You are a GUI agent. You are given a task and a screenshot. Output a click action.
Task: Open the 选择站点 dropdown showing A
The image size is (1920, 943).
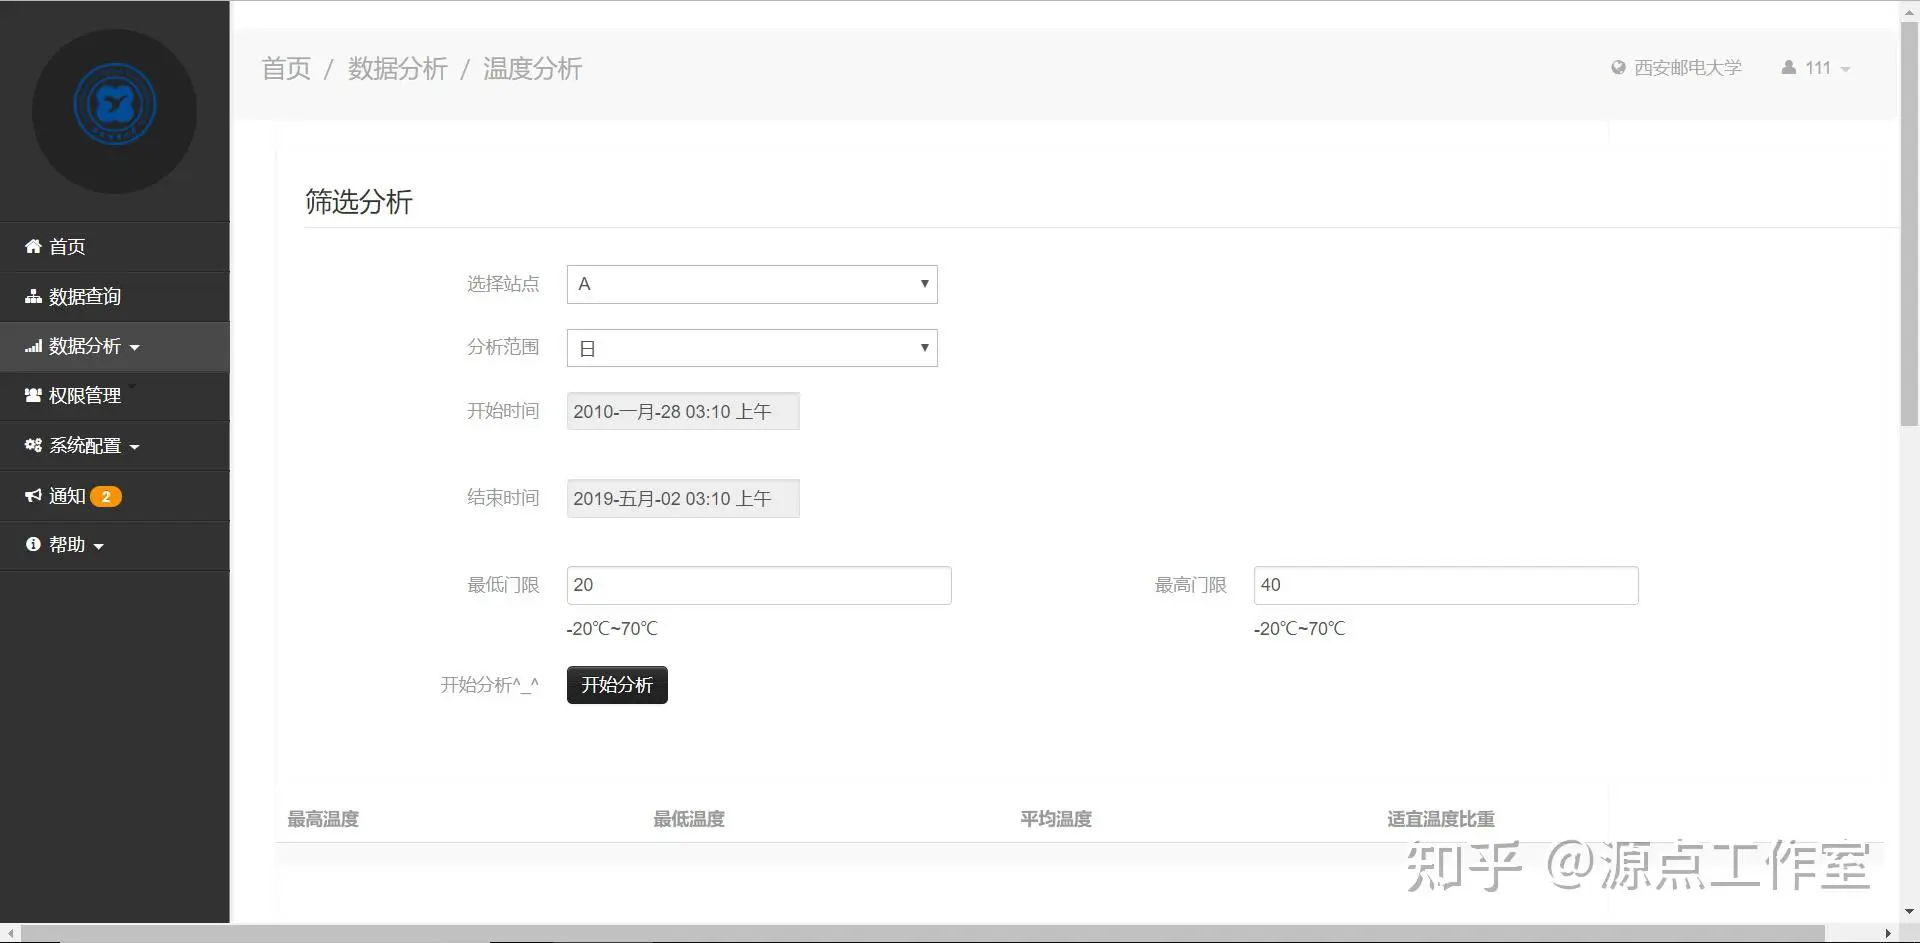tap(752, 284)
